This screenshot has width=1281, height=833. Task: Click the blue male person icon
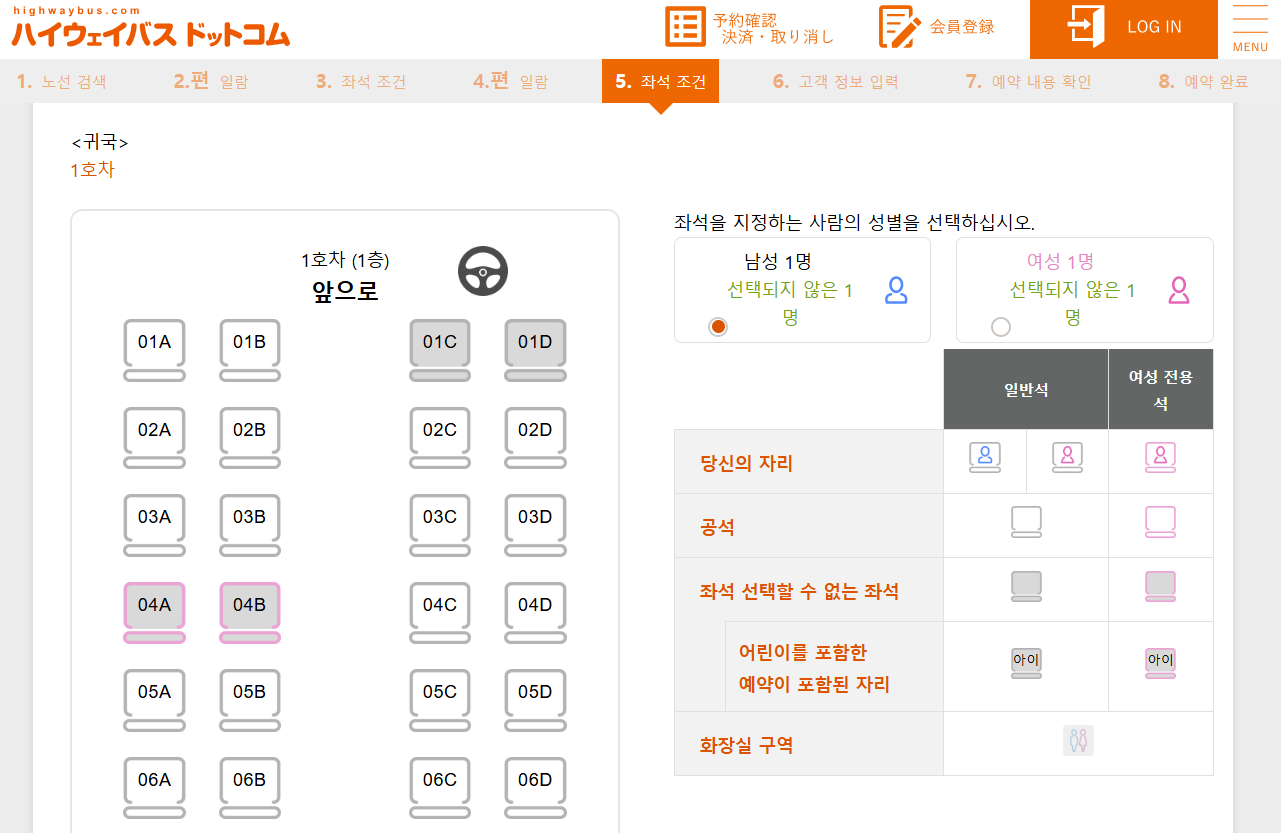(x=897, y=290)
